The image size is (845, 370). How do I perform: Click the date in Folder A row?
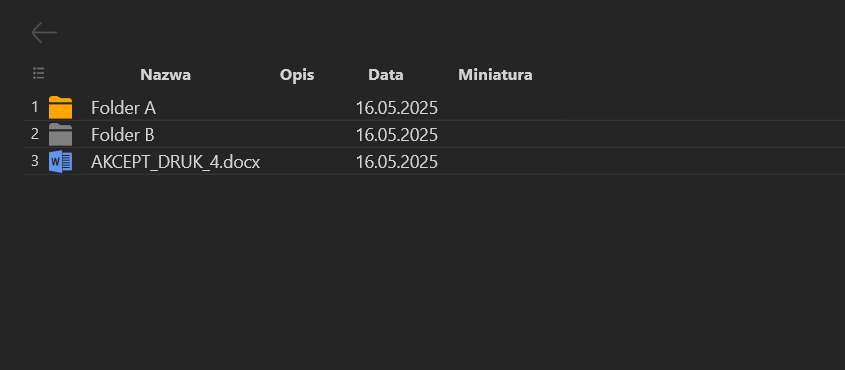point(397,108)
